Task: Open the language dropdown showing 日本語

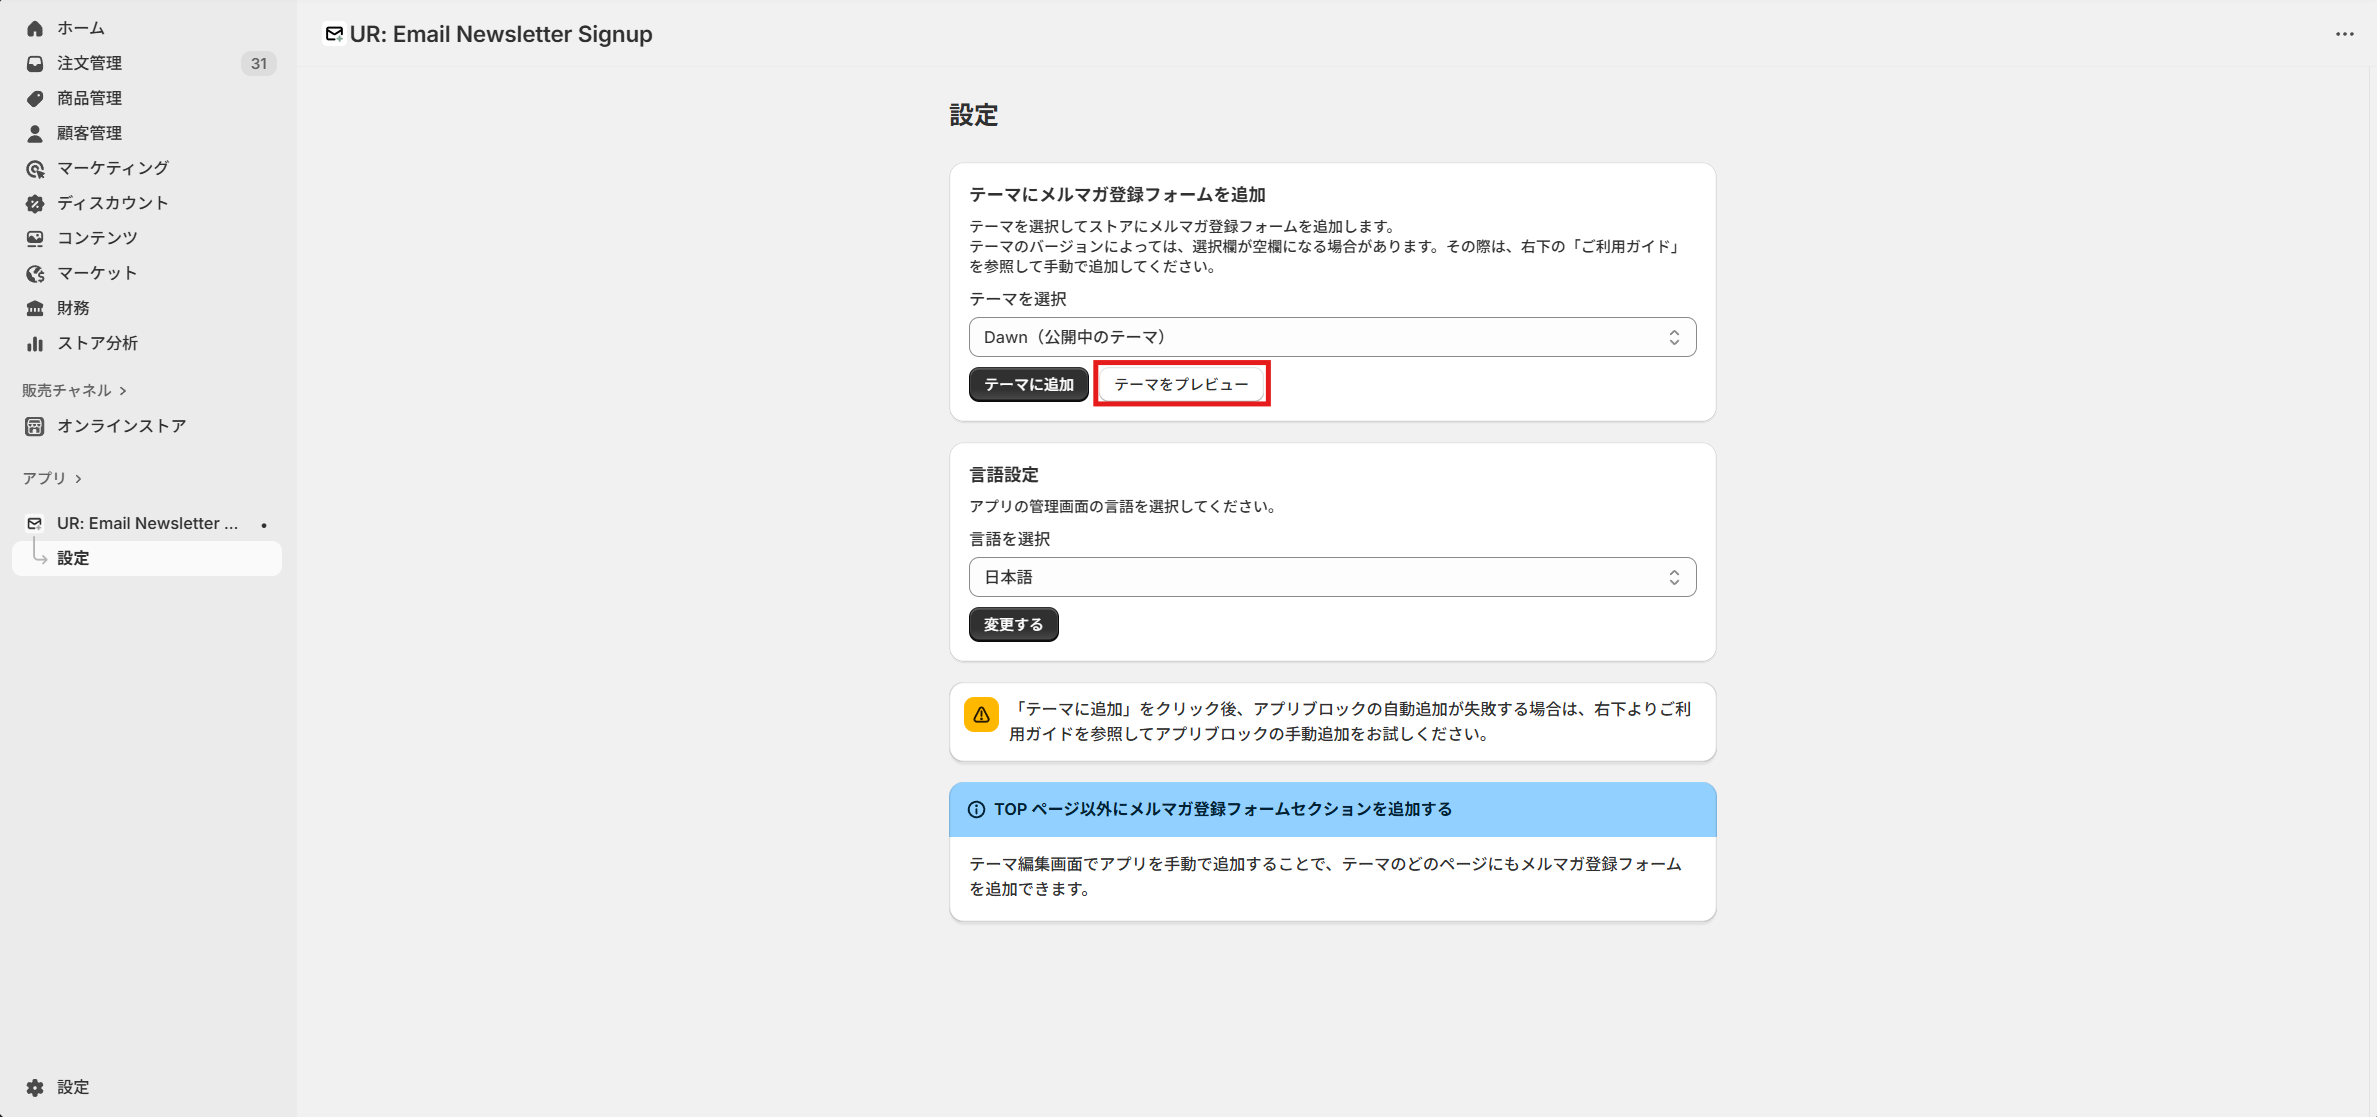Action: pyautogui.click(x=1331, y=577)
